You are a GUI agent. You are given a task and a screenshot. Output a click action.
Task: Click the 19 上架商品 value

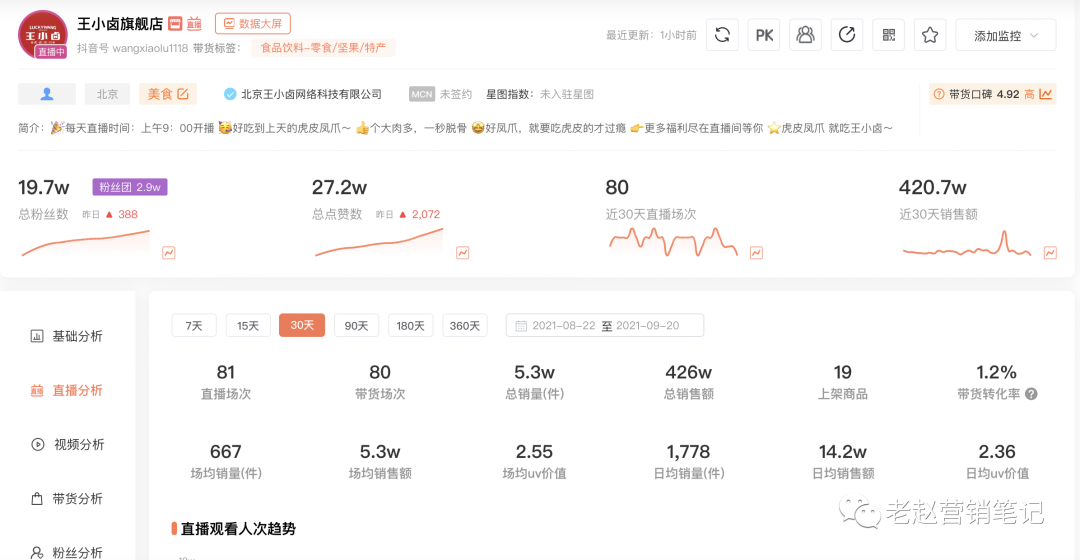click(842, 373)
